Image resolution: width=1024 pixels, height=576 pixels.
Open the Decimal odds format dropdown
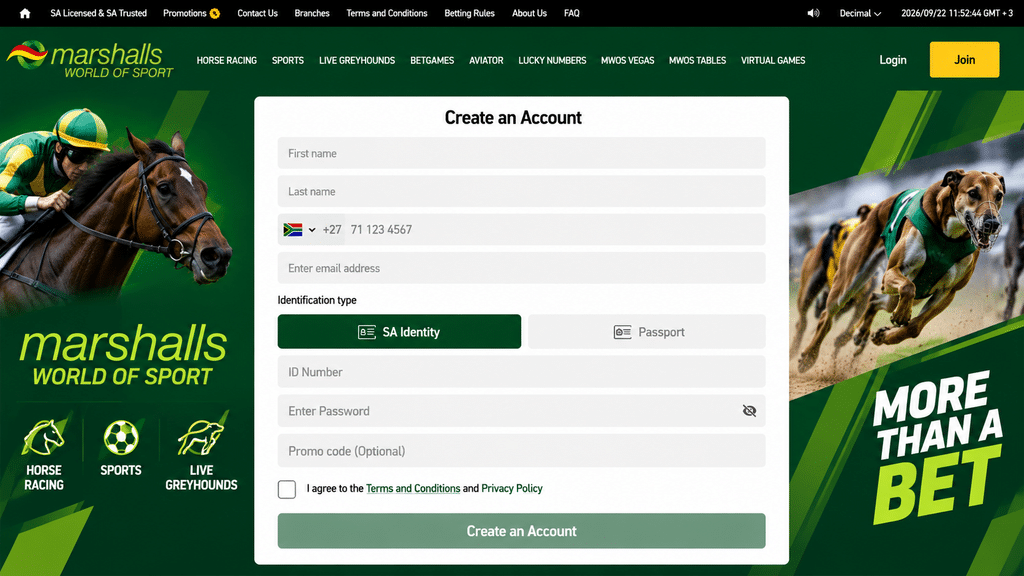pos(860,13)
